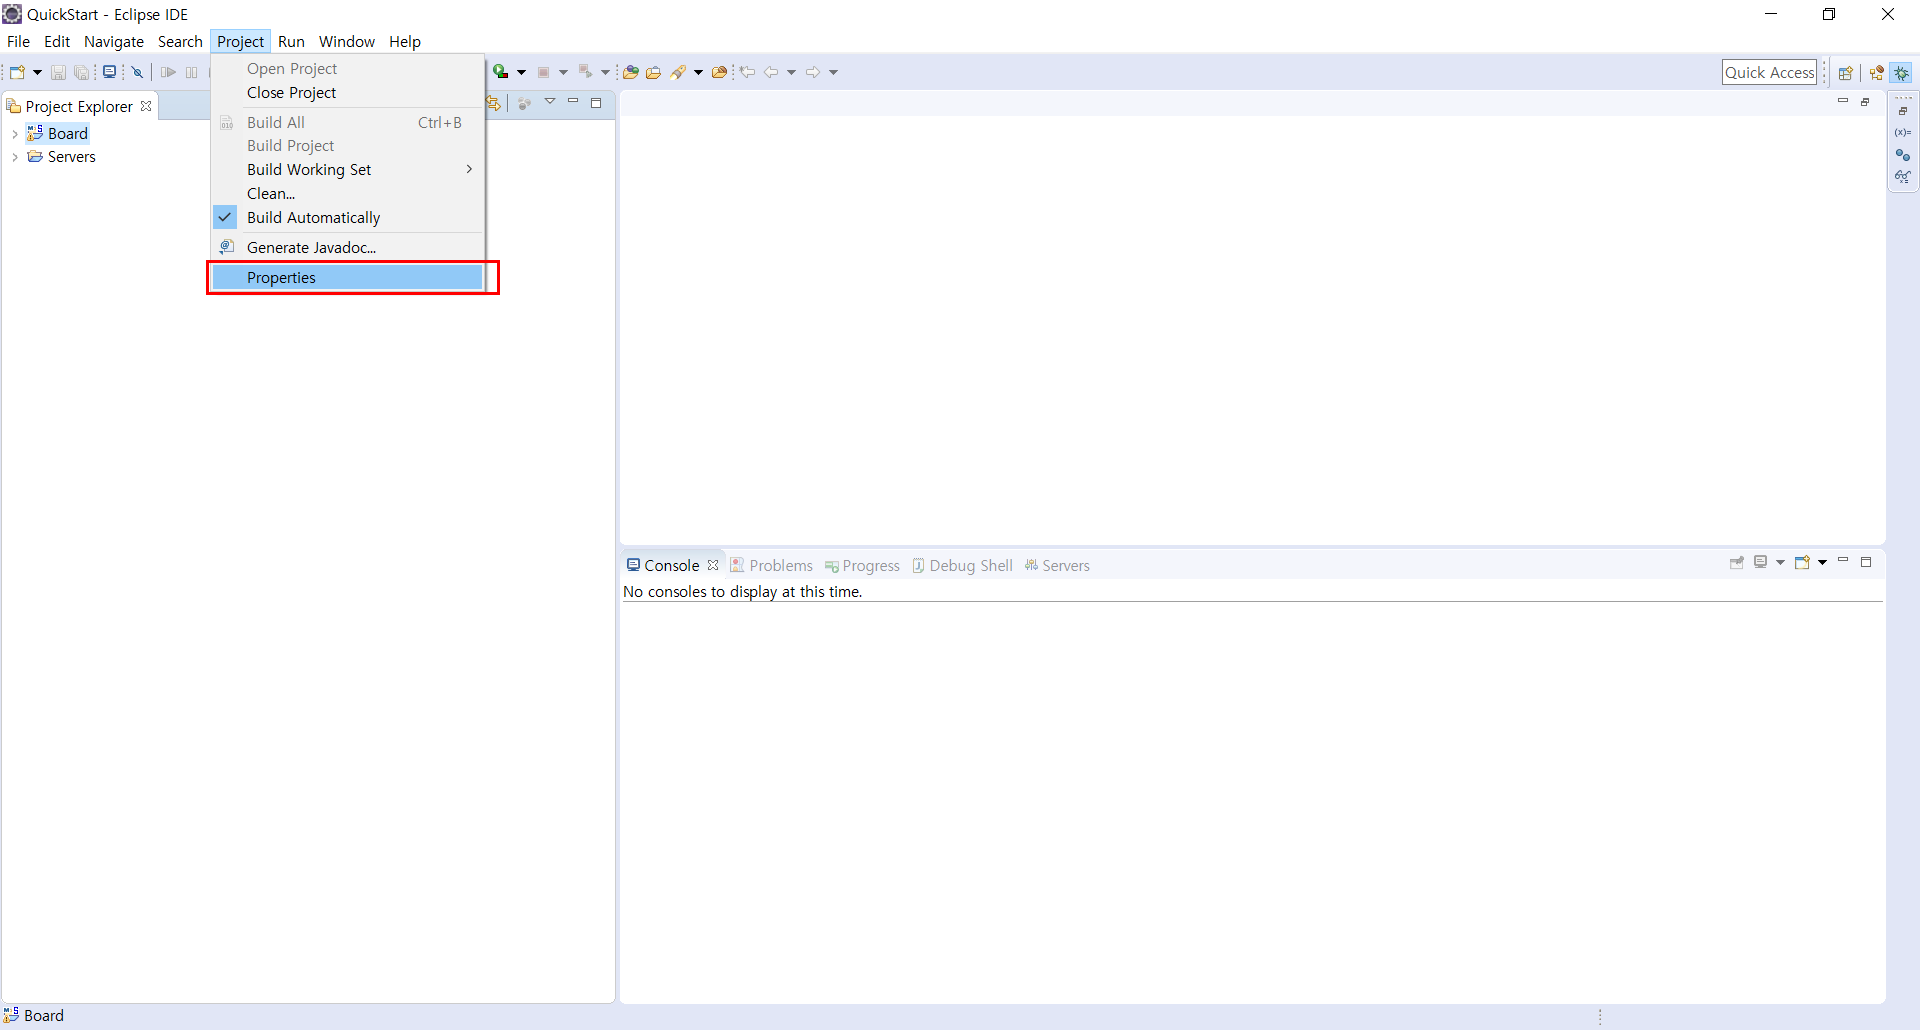The image size is (1920, 1030).
Task: Click the Resume debug icon
Action: point(168,72)
